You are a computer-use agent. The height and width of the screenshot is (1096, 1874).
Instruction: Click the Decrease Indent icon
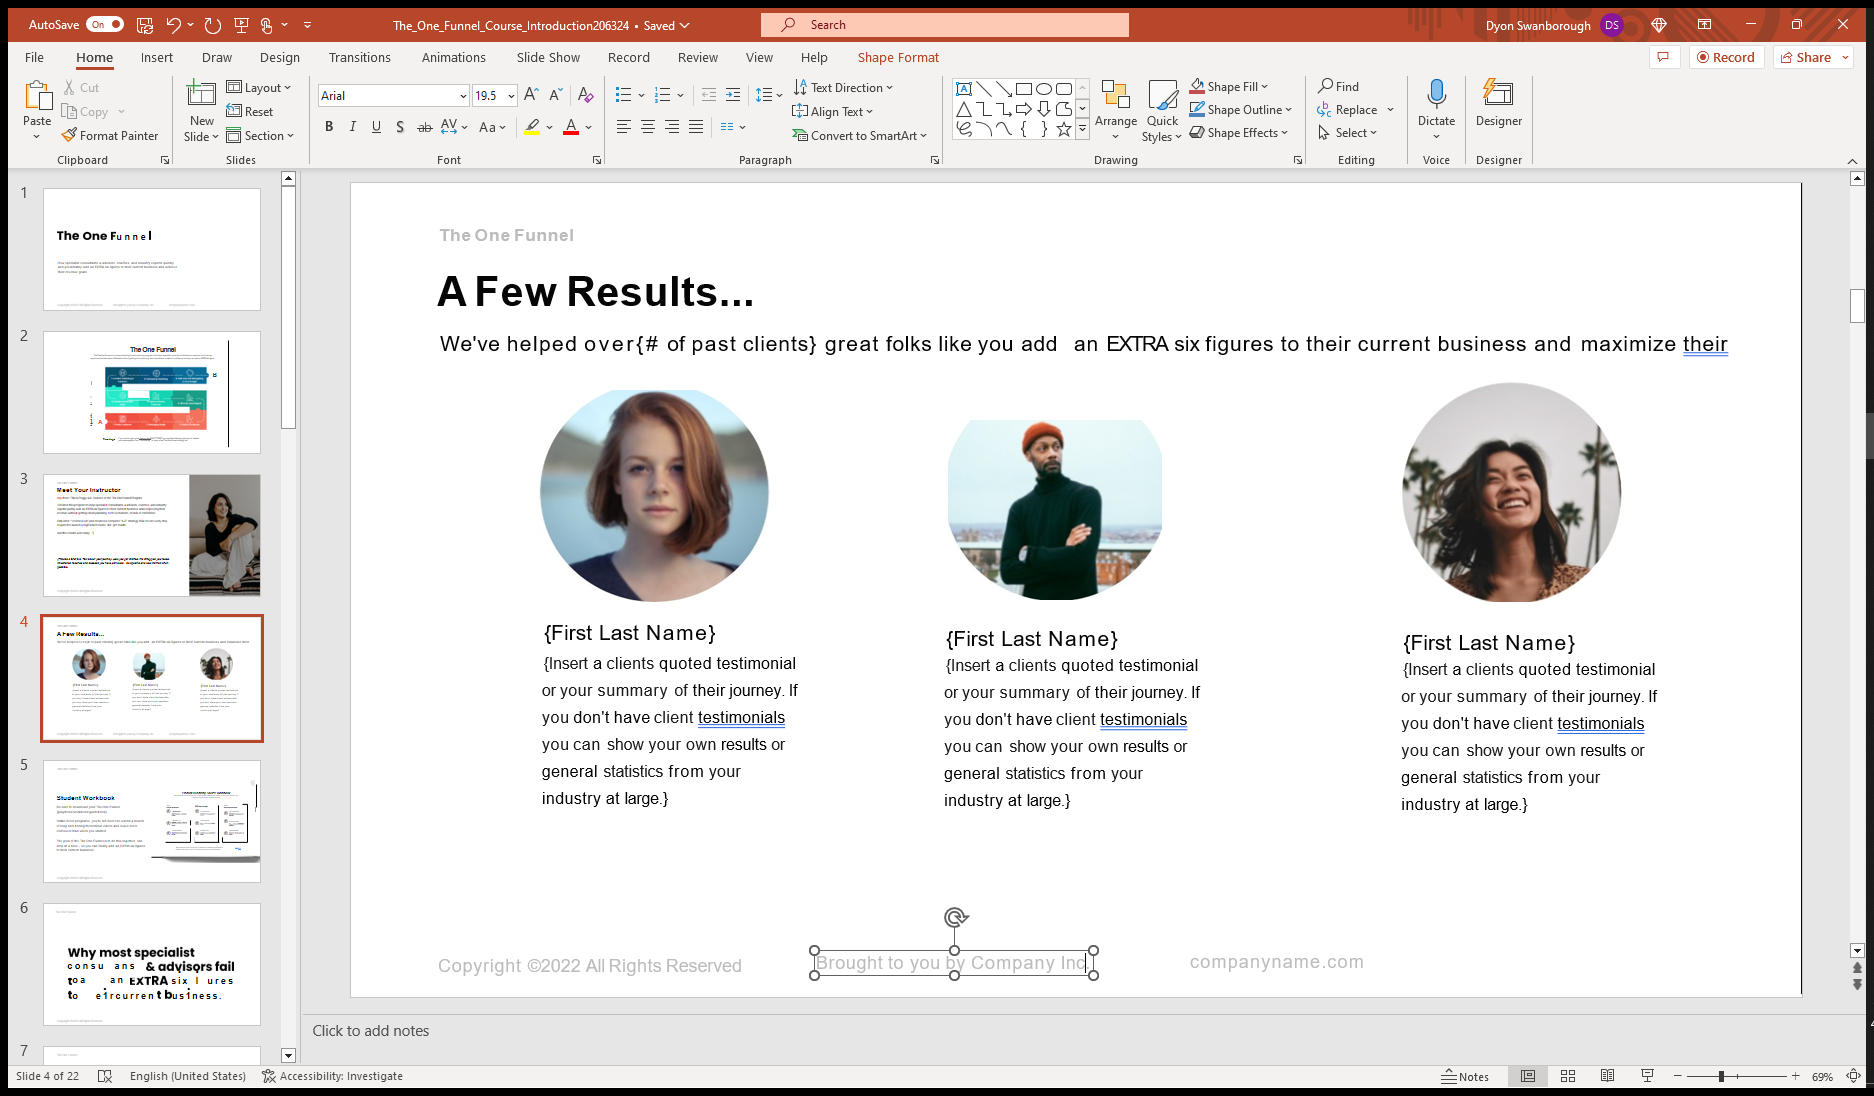pyautogui.click(x=709, y=95)
